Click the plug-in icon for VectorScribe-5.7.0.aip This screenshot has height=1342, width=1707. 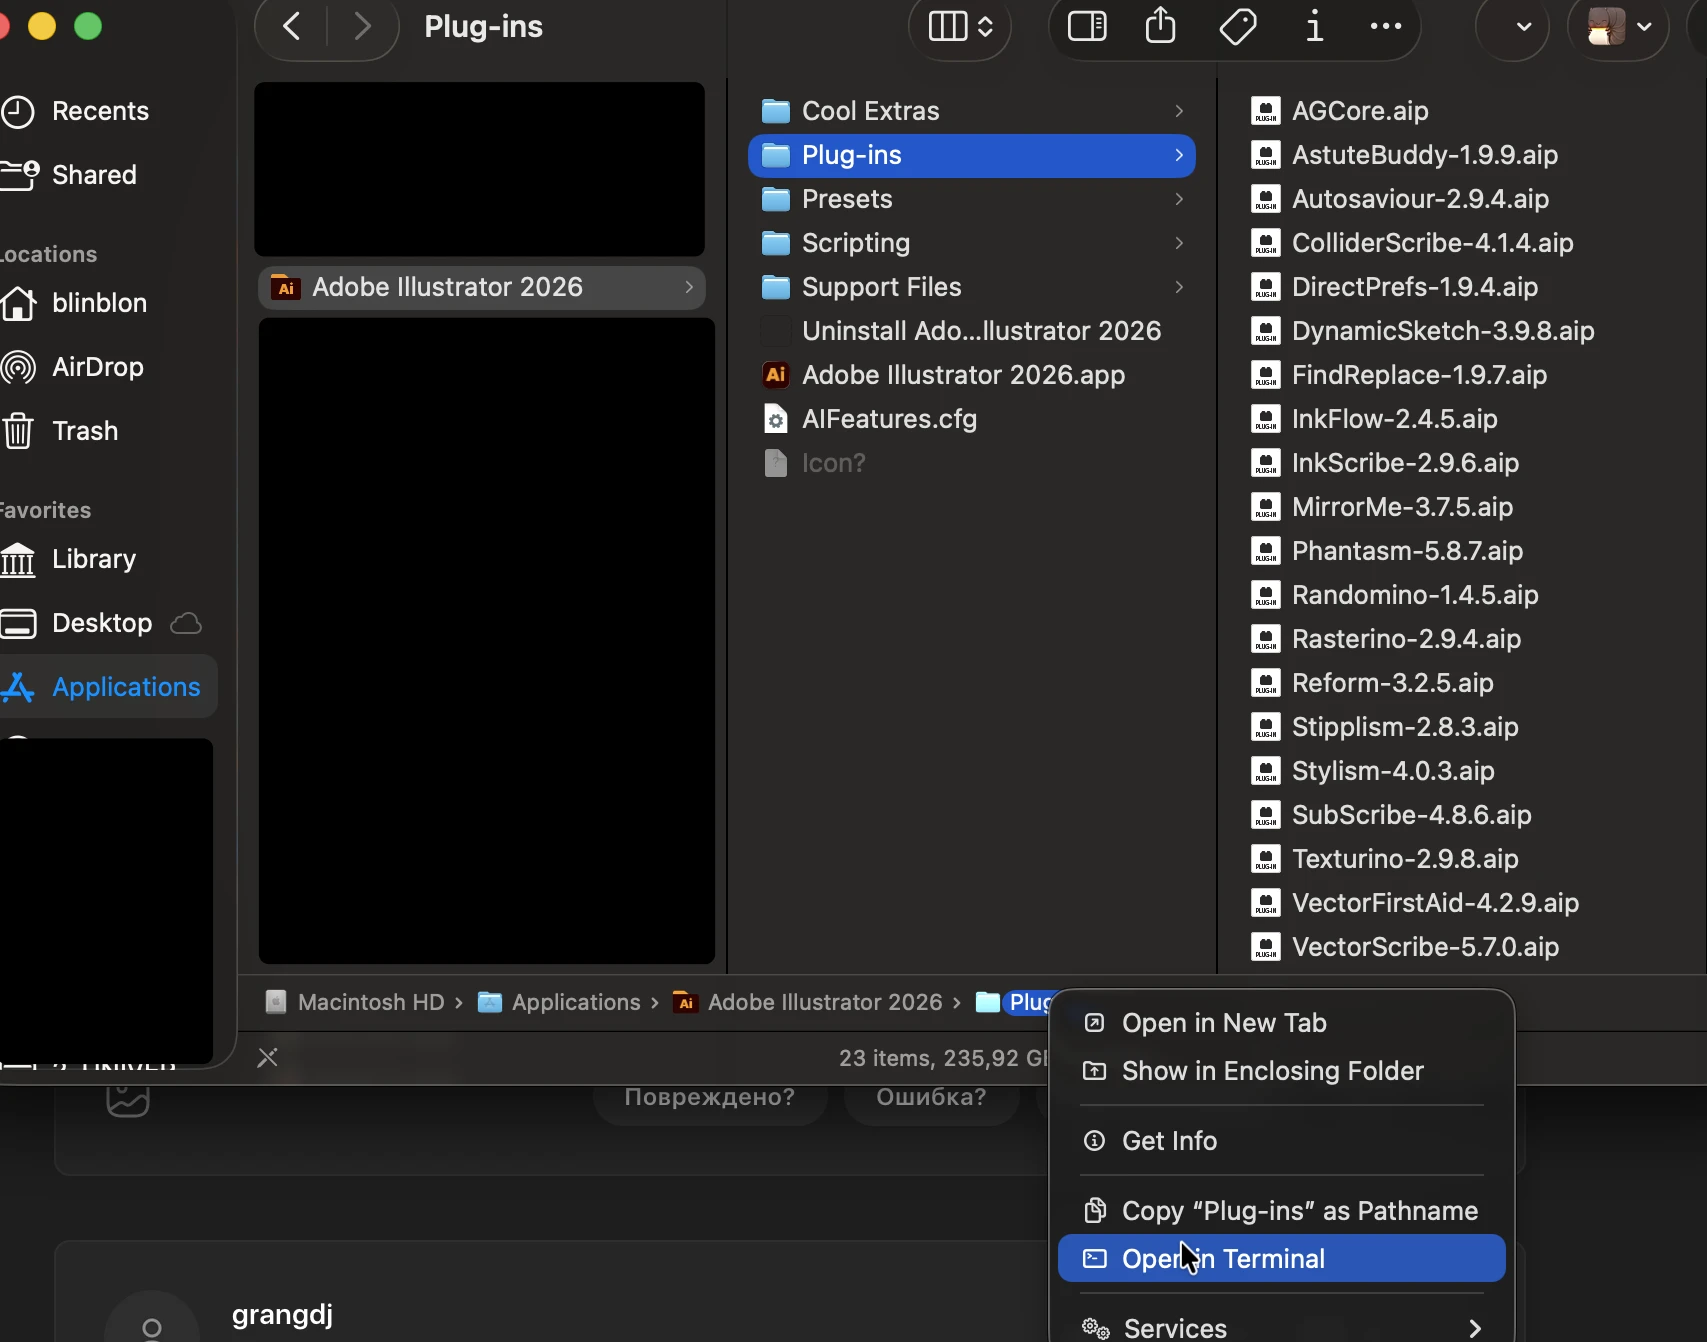[x=1266, y=947]
